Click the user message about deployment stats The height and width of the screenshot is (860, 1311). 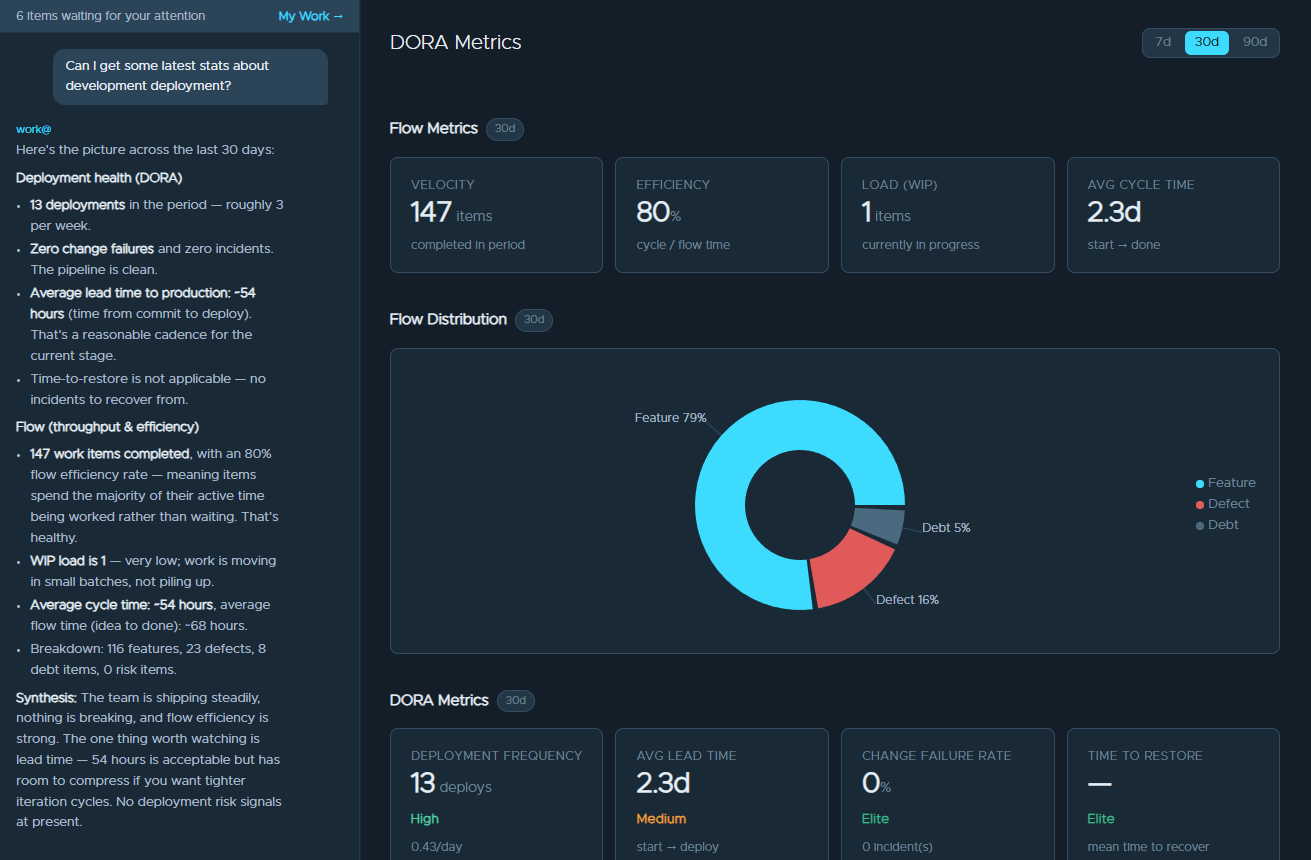tap(190, 76)
